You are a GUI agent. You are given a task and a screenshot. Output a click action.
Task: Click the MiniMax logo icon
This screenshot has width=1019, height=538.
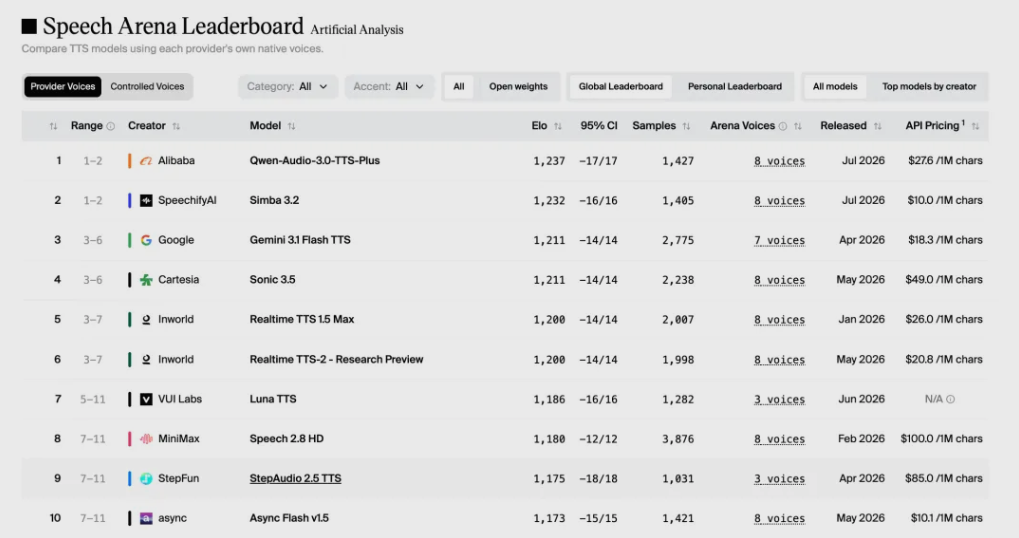point(146,439)
